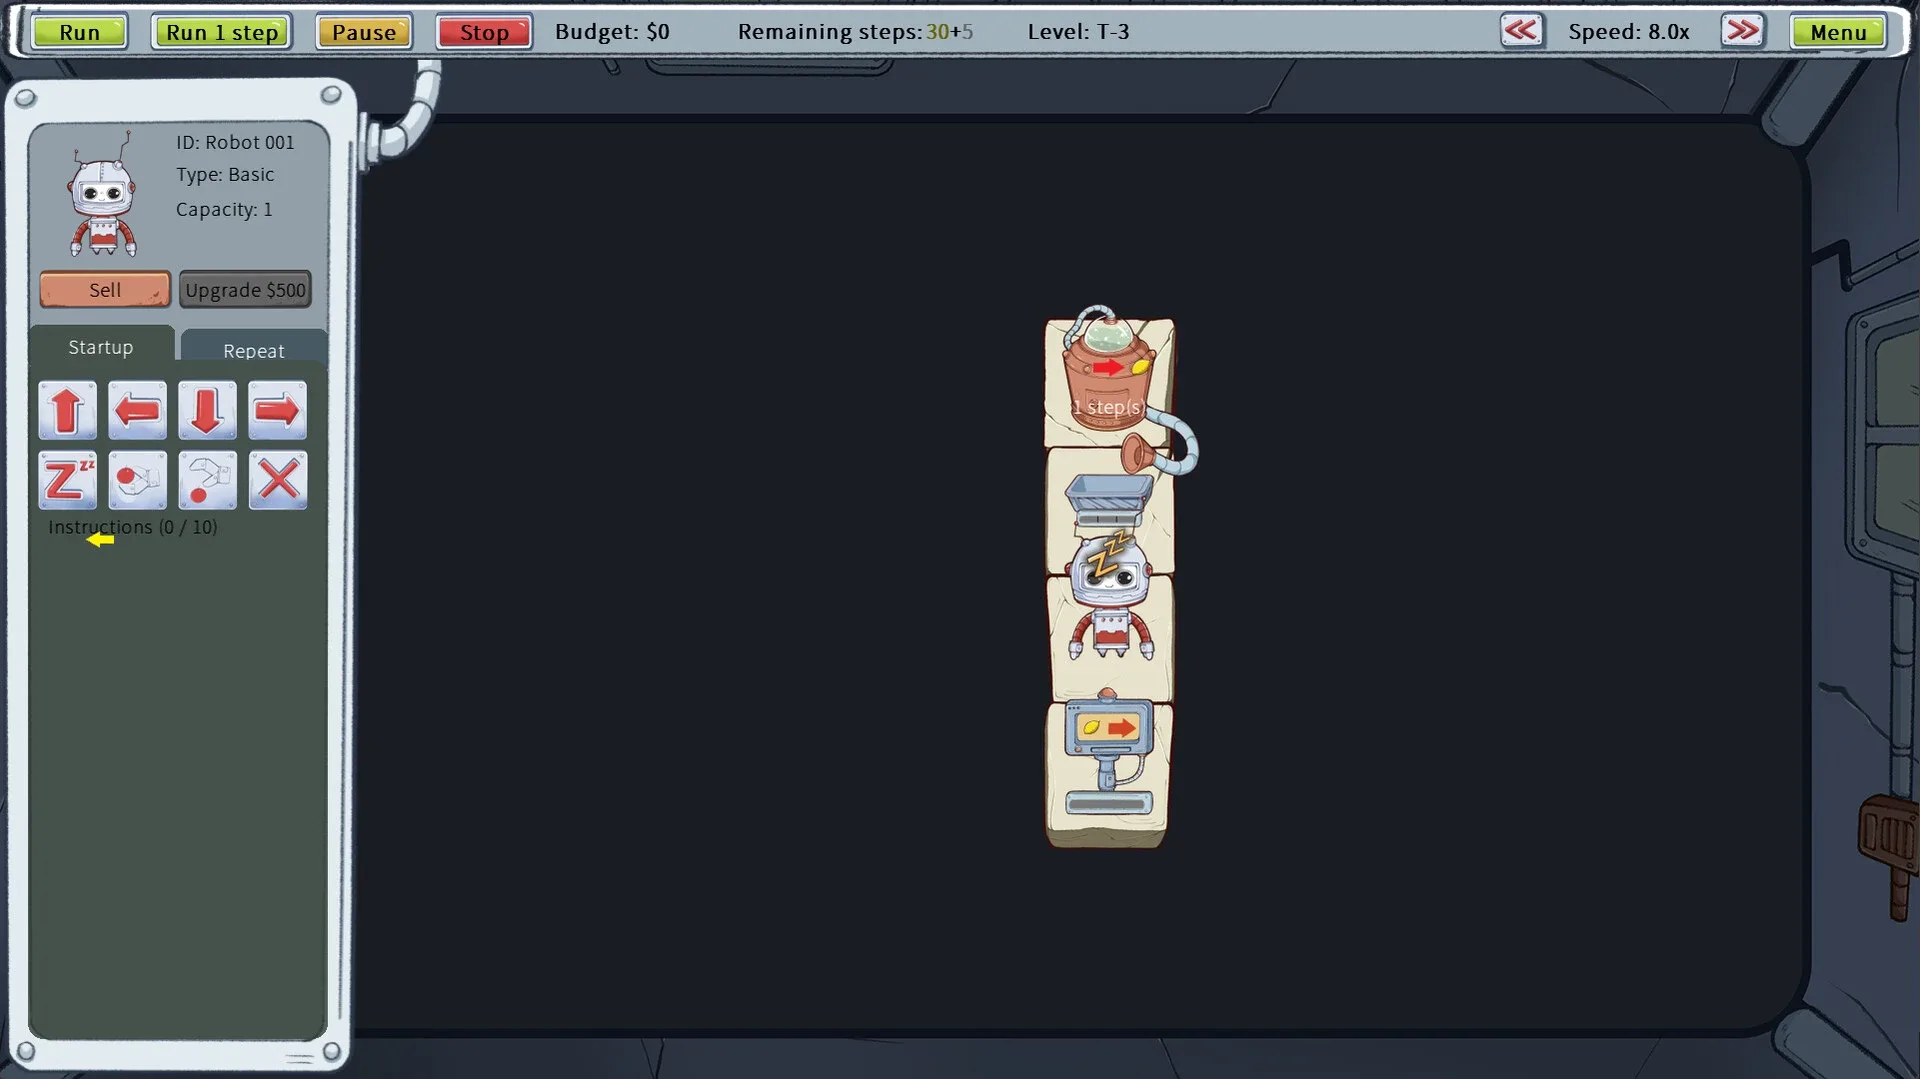Select the move right instruction
1920x1079 pixels.
point(277,410)
